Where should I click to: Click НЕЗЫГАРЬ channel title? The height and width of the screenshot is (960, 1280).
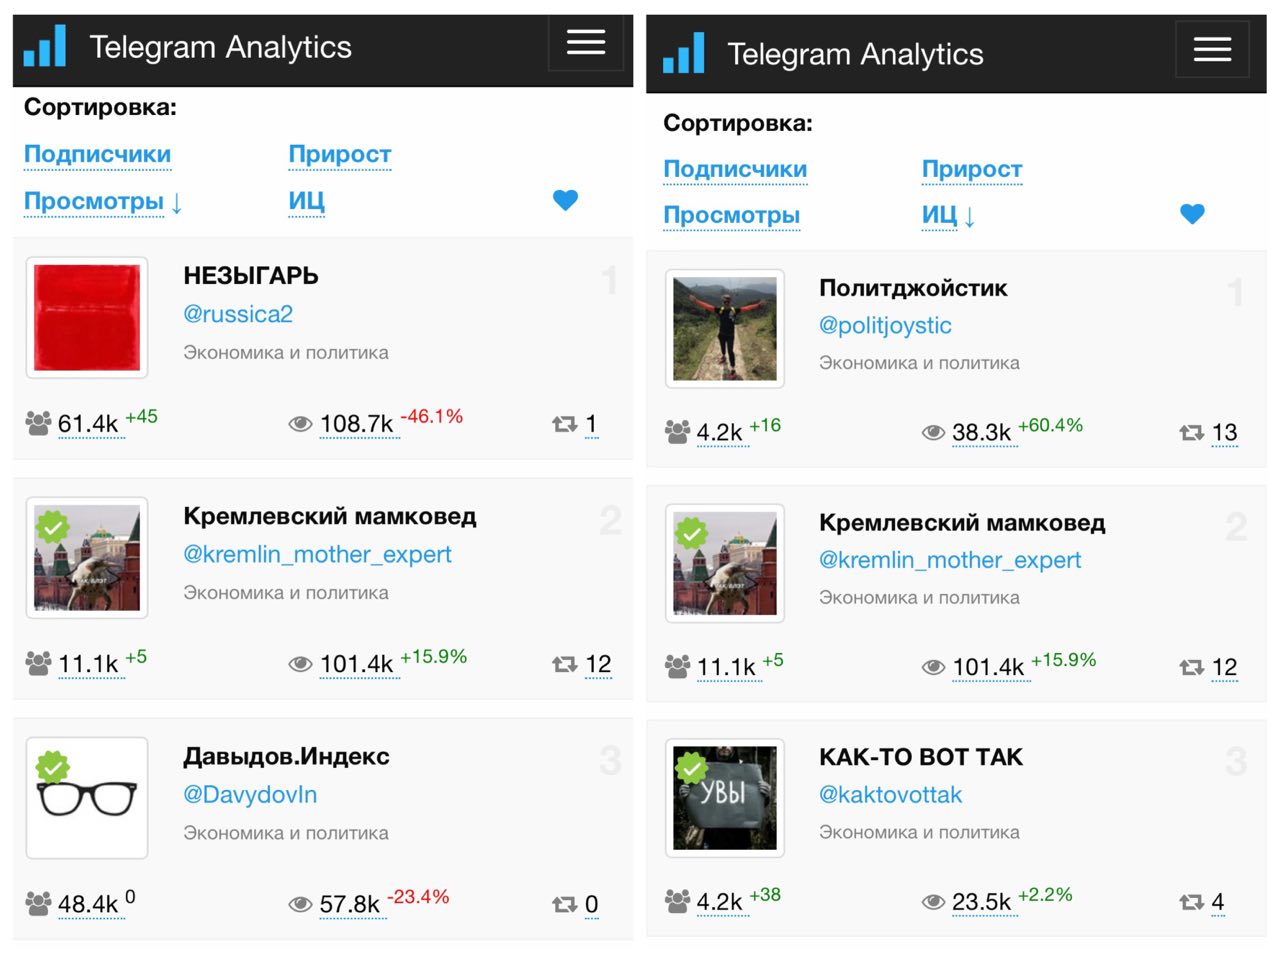[251, 276]
